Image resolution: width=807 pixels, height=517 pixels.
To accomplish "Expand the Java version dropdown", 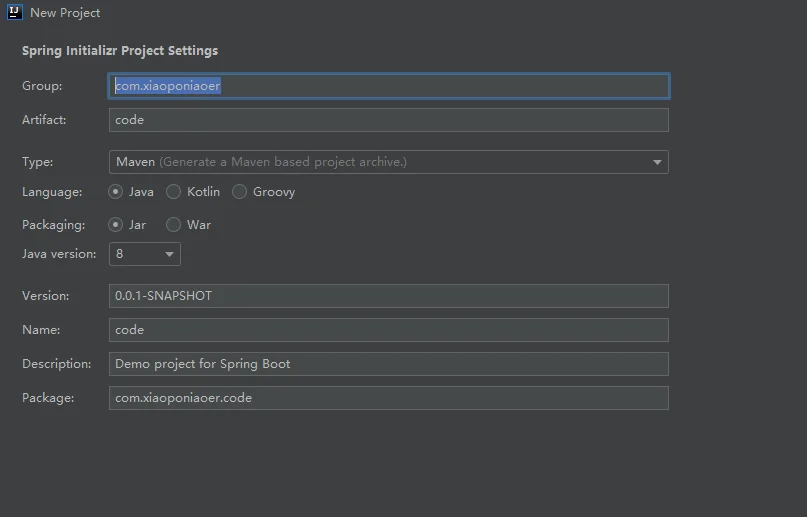I will [x=145, y=254].
